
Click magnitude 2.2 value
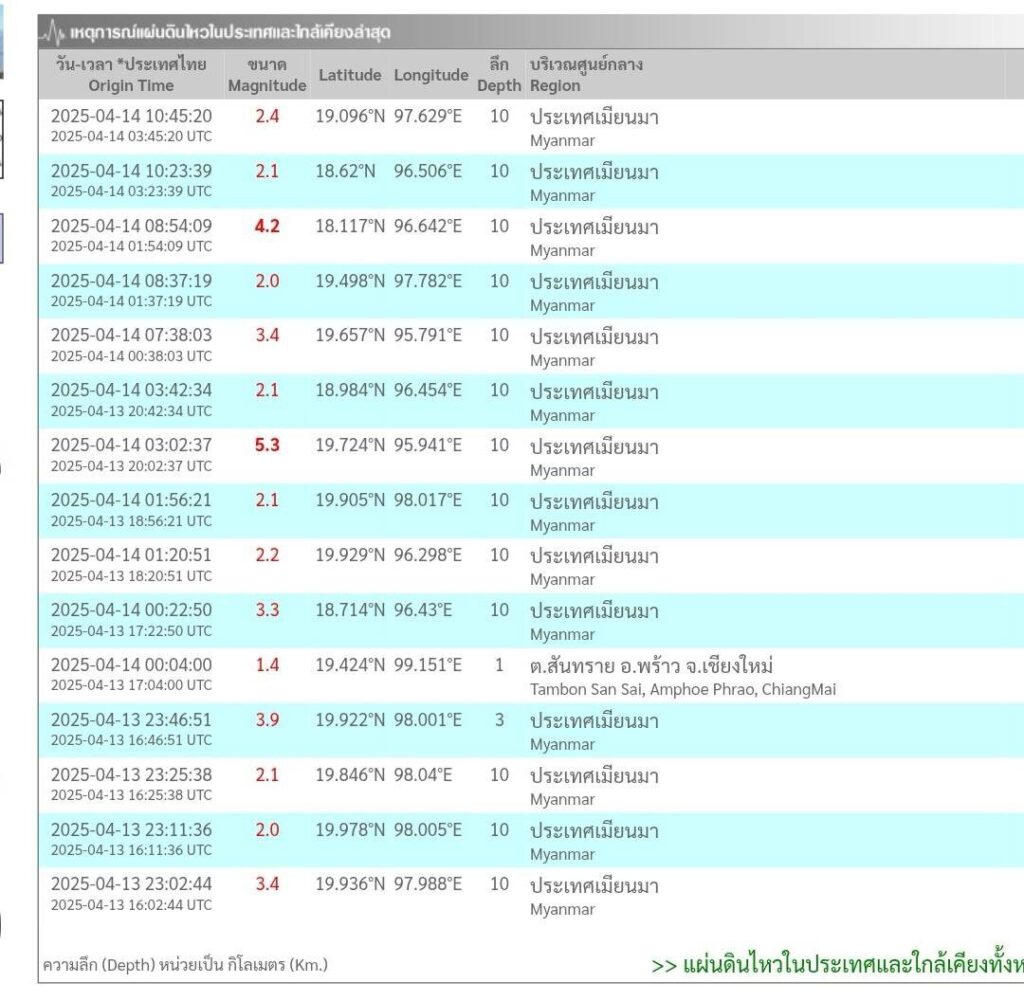(267, 554)
